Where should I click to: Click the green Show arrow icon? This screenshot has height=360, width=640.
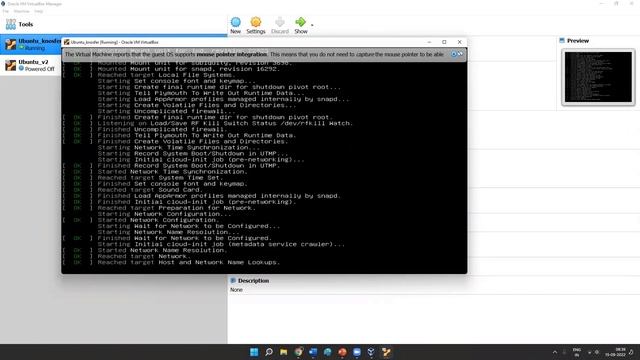click(301, 25)
